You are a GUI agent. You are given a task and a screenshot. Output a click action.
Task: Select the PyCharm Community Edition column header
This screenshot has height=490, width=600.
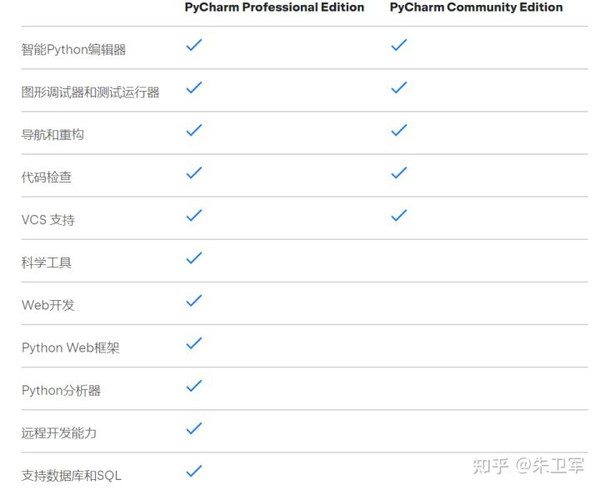(x=476, y=8)
